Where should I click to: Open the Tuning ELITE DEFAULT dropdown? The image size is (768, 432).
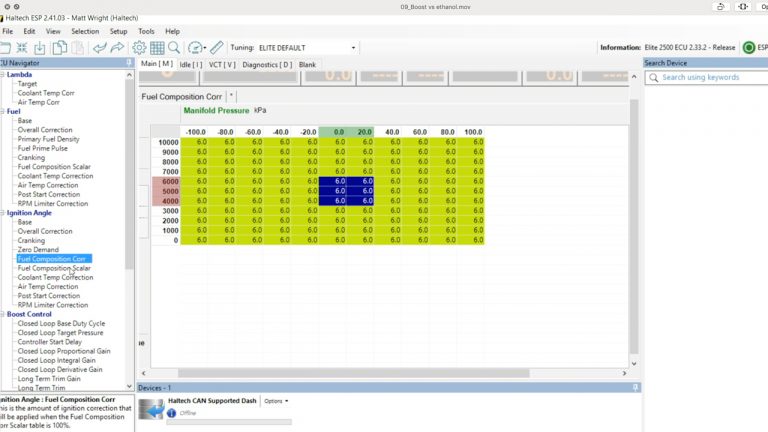pos(353,47)
